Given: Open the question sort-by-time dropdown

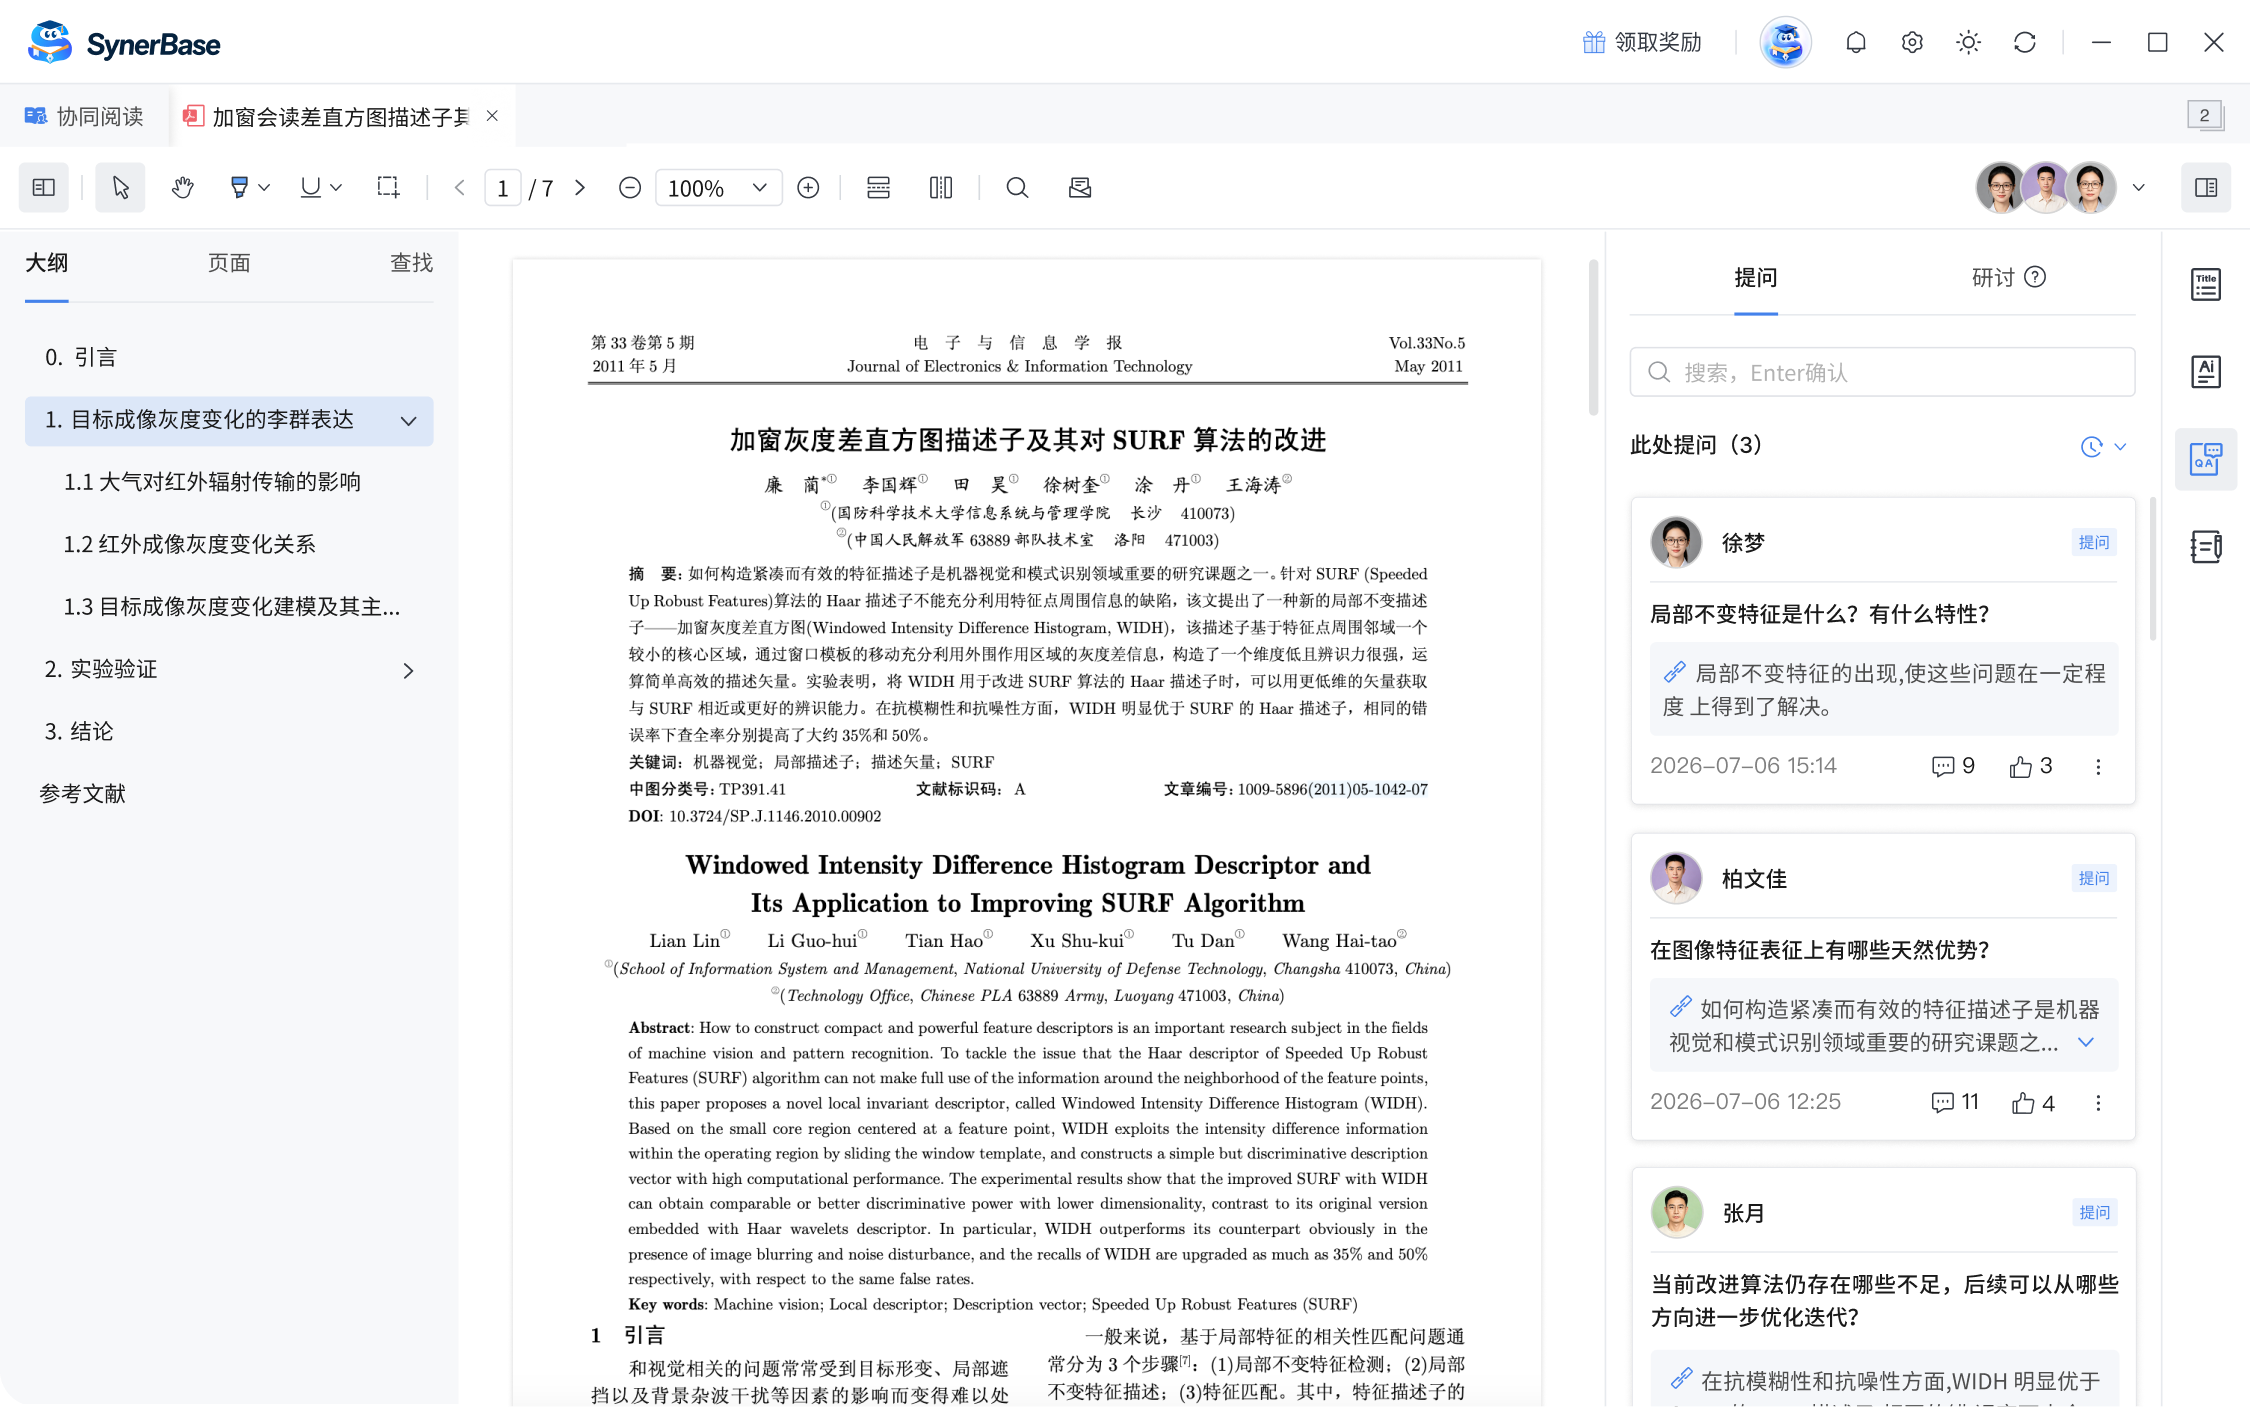Looking at the screenshot, I should pos(2103,447).
